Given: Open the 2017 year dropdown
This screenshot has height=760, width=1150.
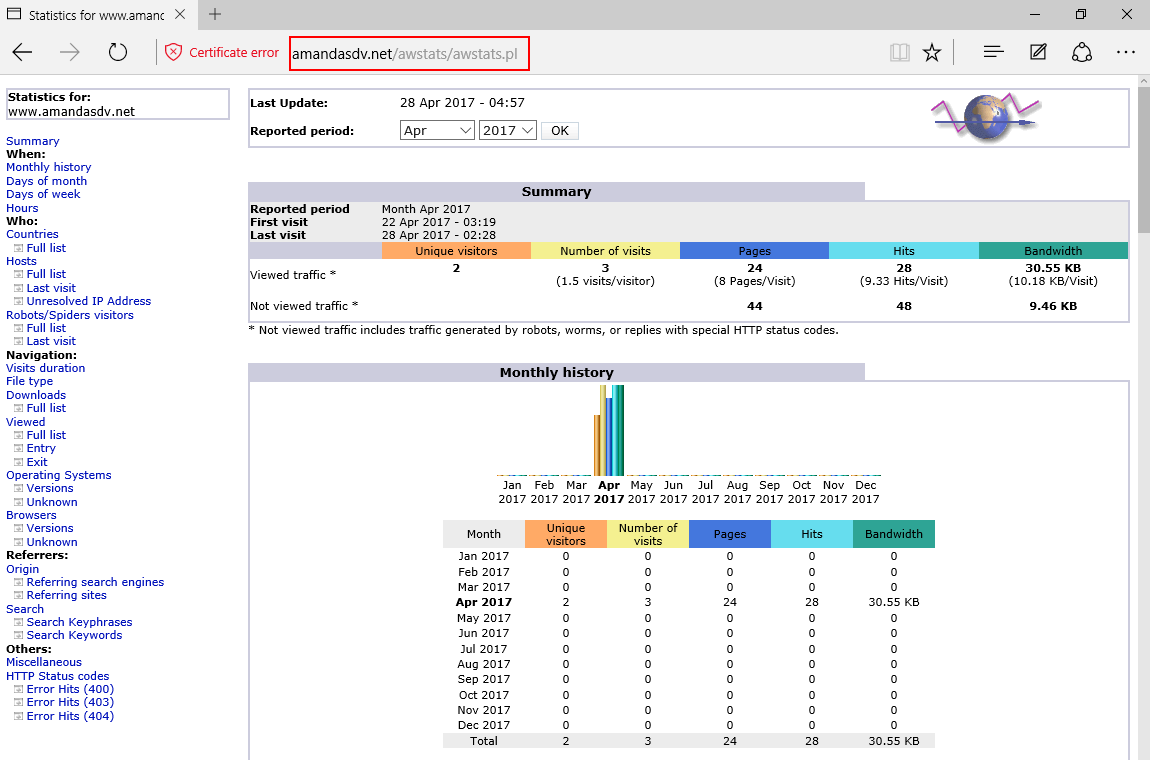Looking at the screenshot, I should (508, 131).
